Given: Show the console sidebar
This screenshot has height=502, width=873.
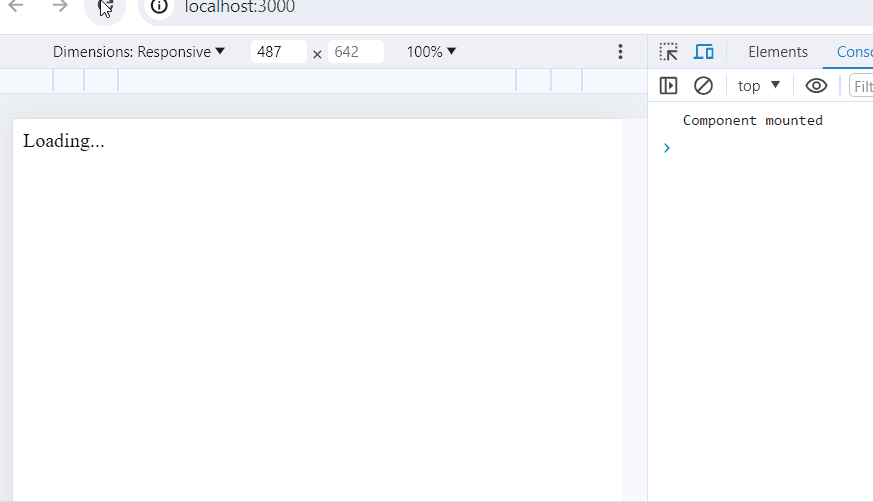Looking at the screenshot, I should tap(668, 86).
